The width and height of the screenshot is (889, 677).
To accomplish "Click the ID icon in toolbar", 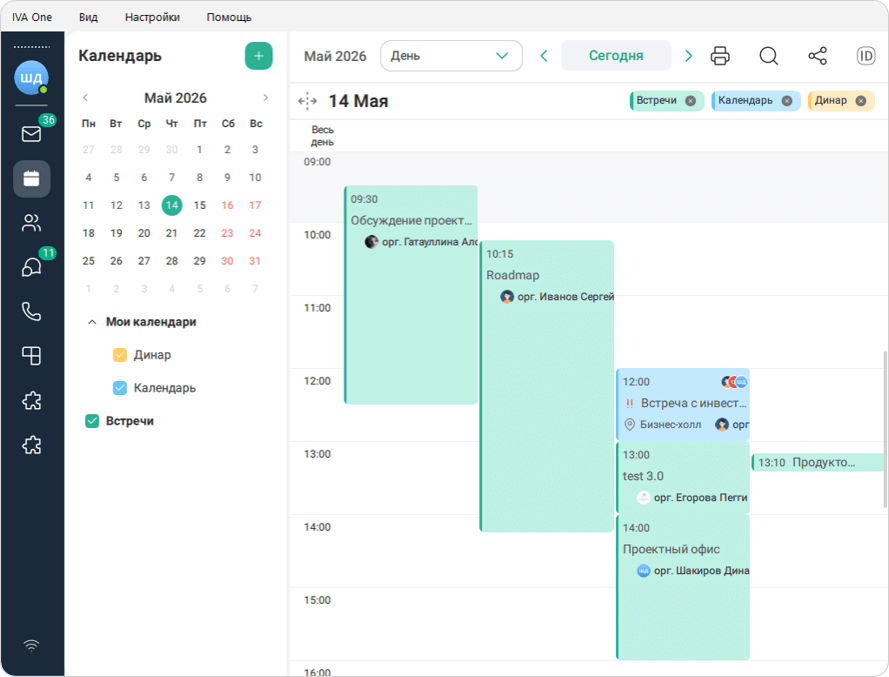I will (x=866, y=56).
